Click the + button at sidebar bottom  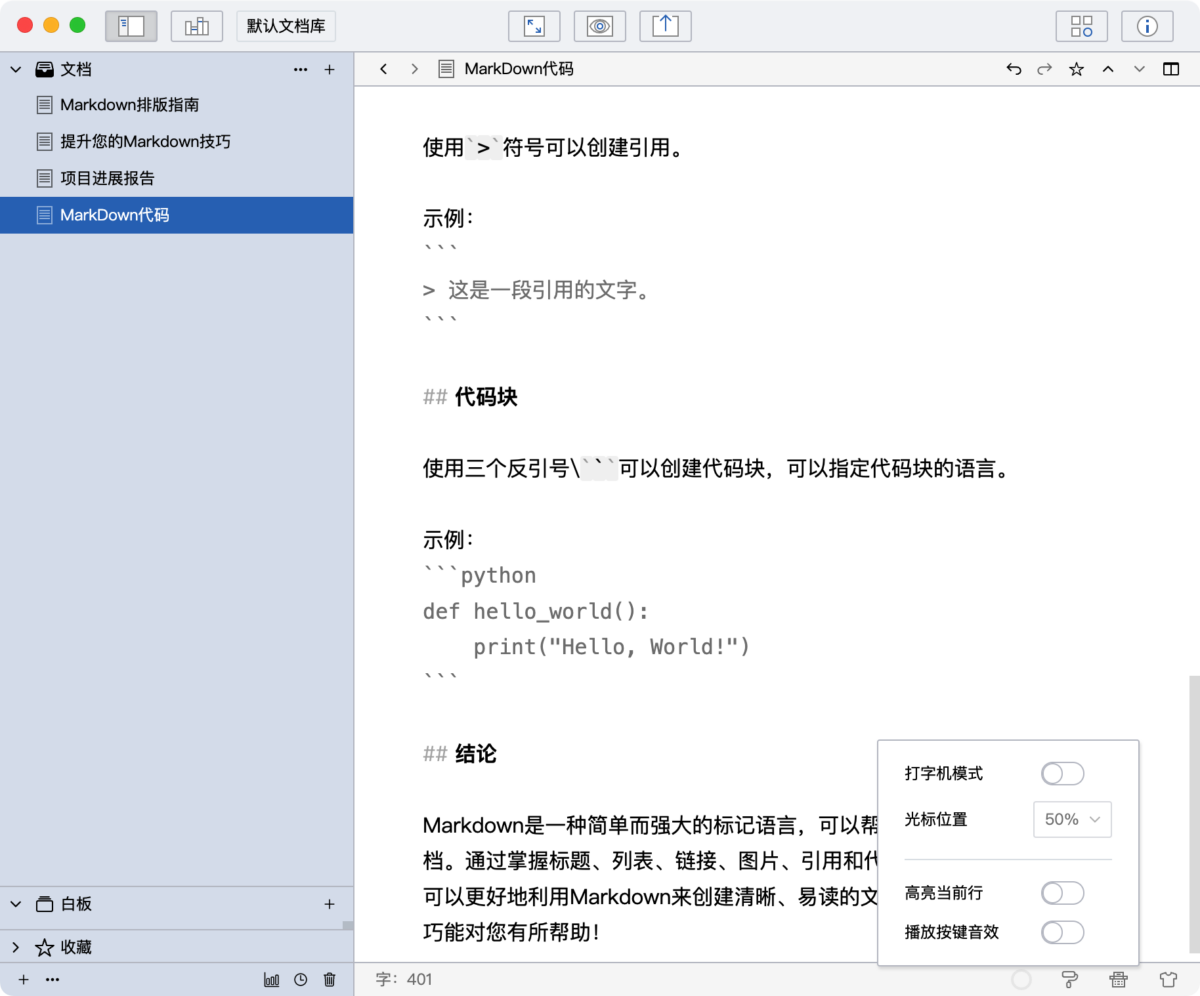click(x=24, y=980)
